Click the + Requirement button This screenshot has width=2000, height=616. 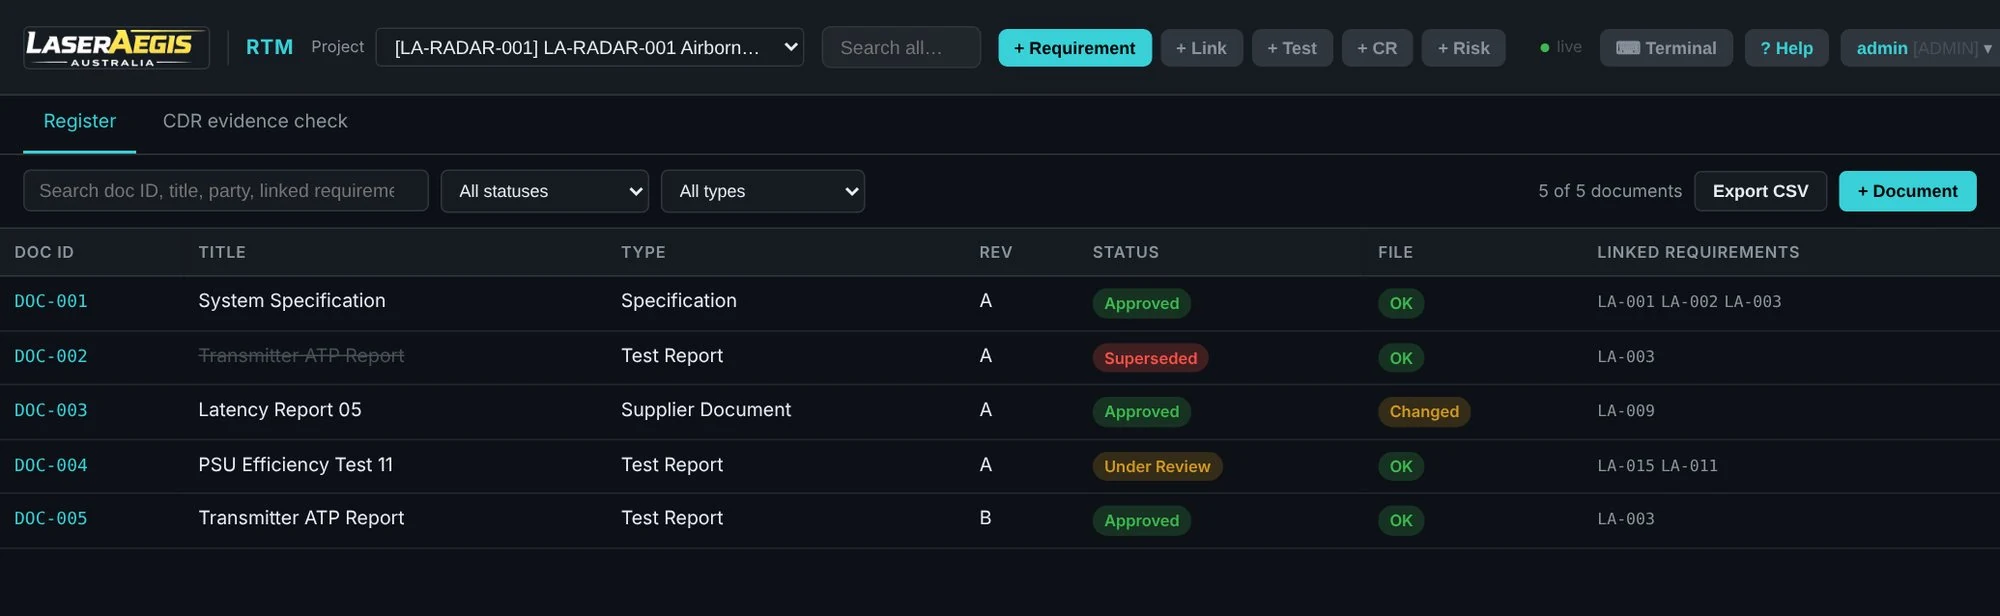point(1075,47)
